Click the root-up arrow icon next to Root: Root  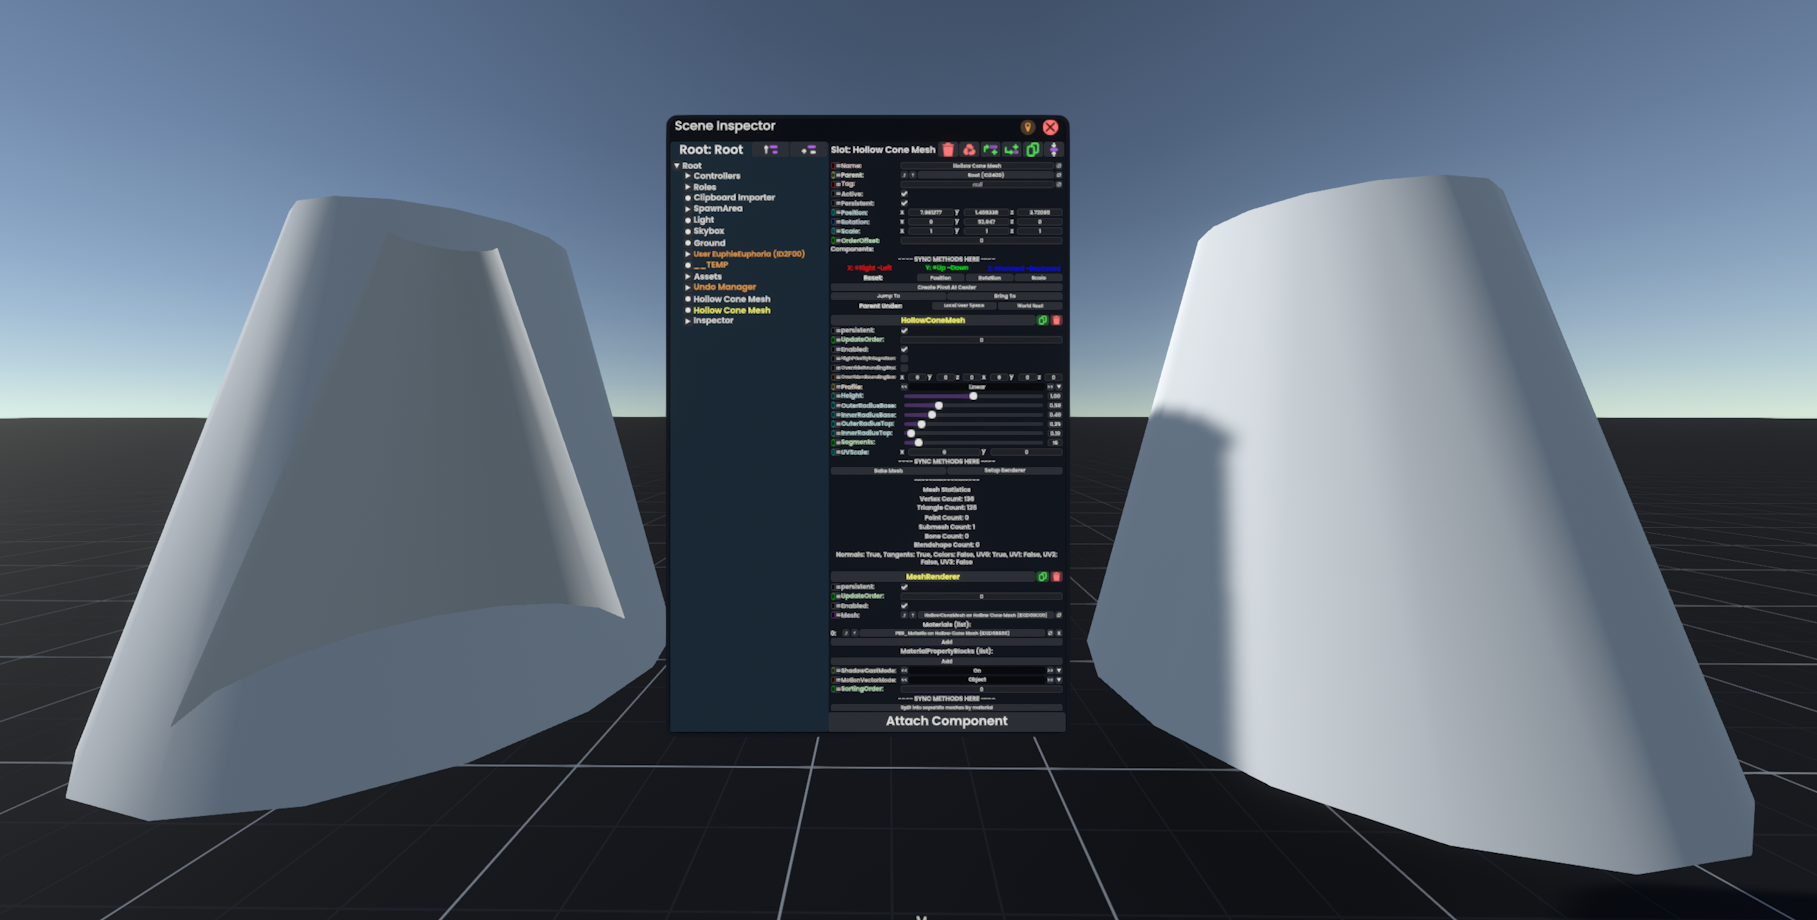[770, 150]
